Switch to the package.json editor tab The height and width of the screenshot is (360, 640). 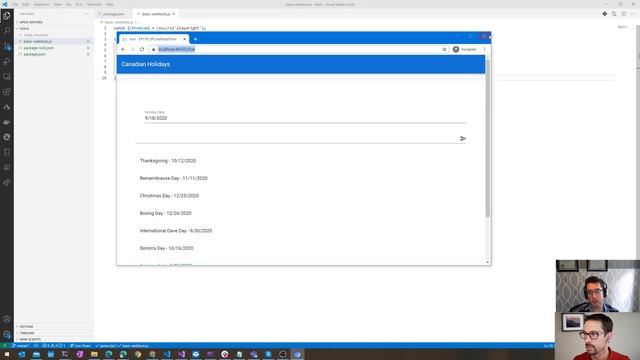point(113,14)
